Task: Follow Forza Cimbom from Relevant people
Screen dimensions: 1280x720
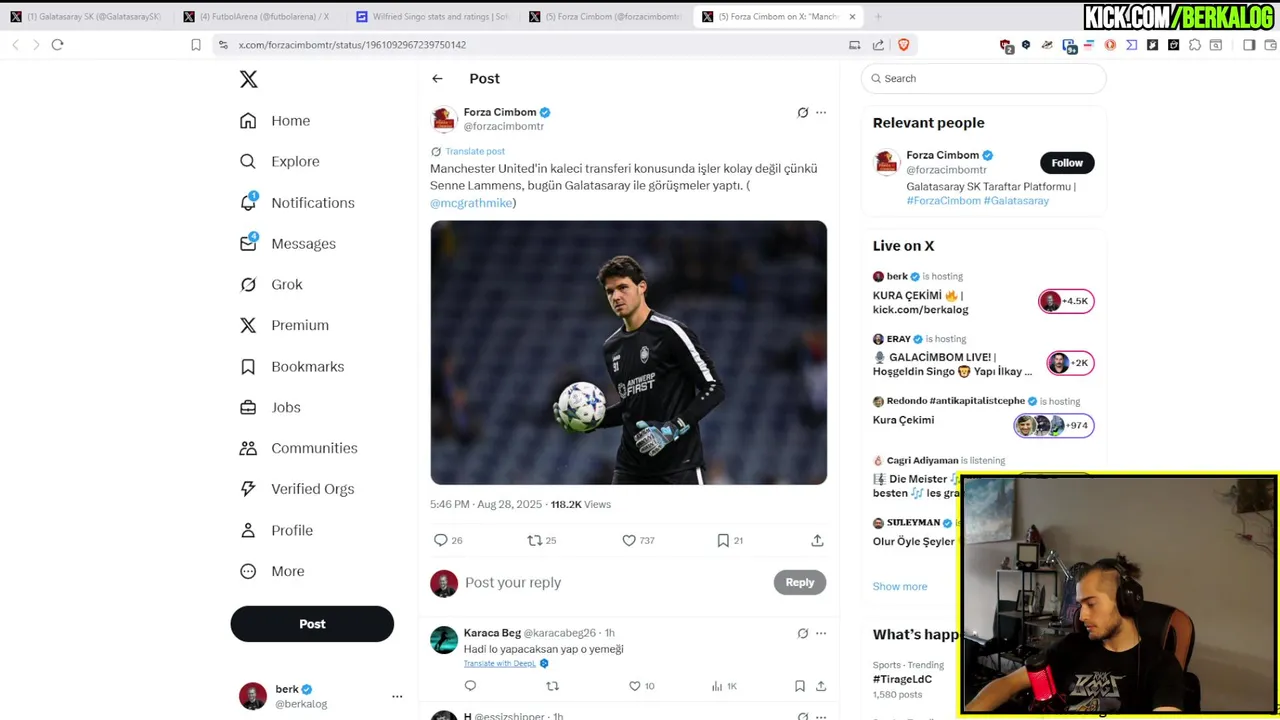Action: 1067,163
